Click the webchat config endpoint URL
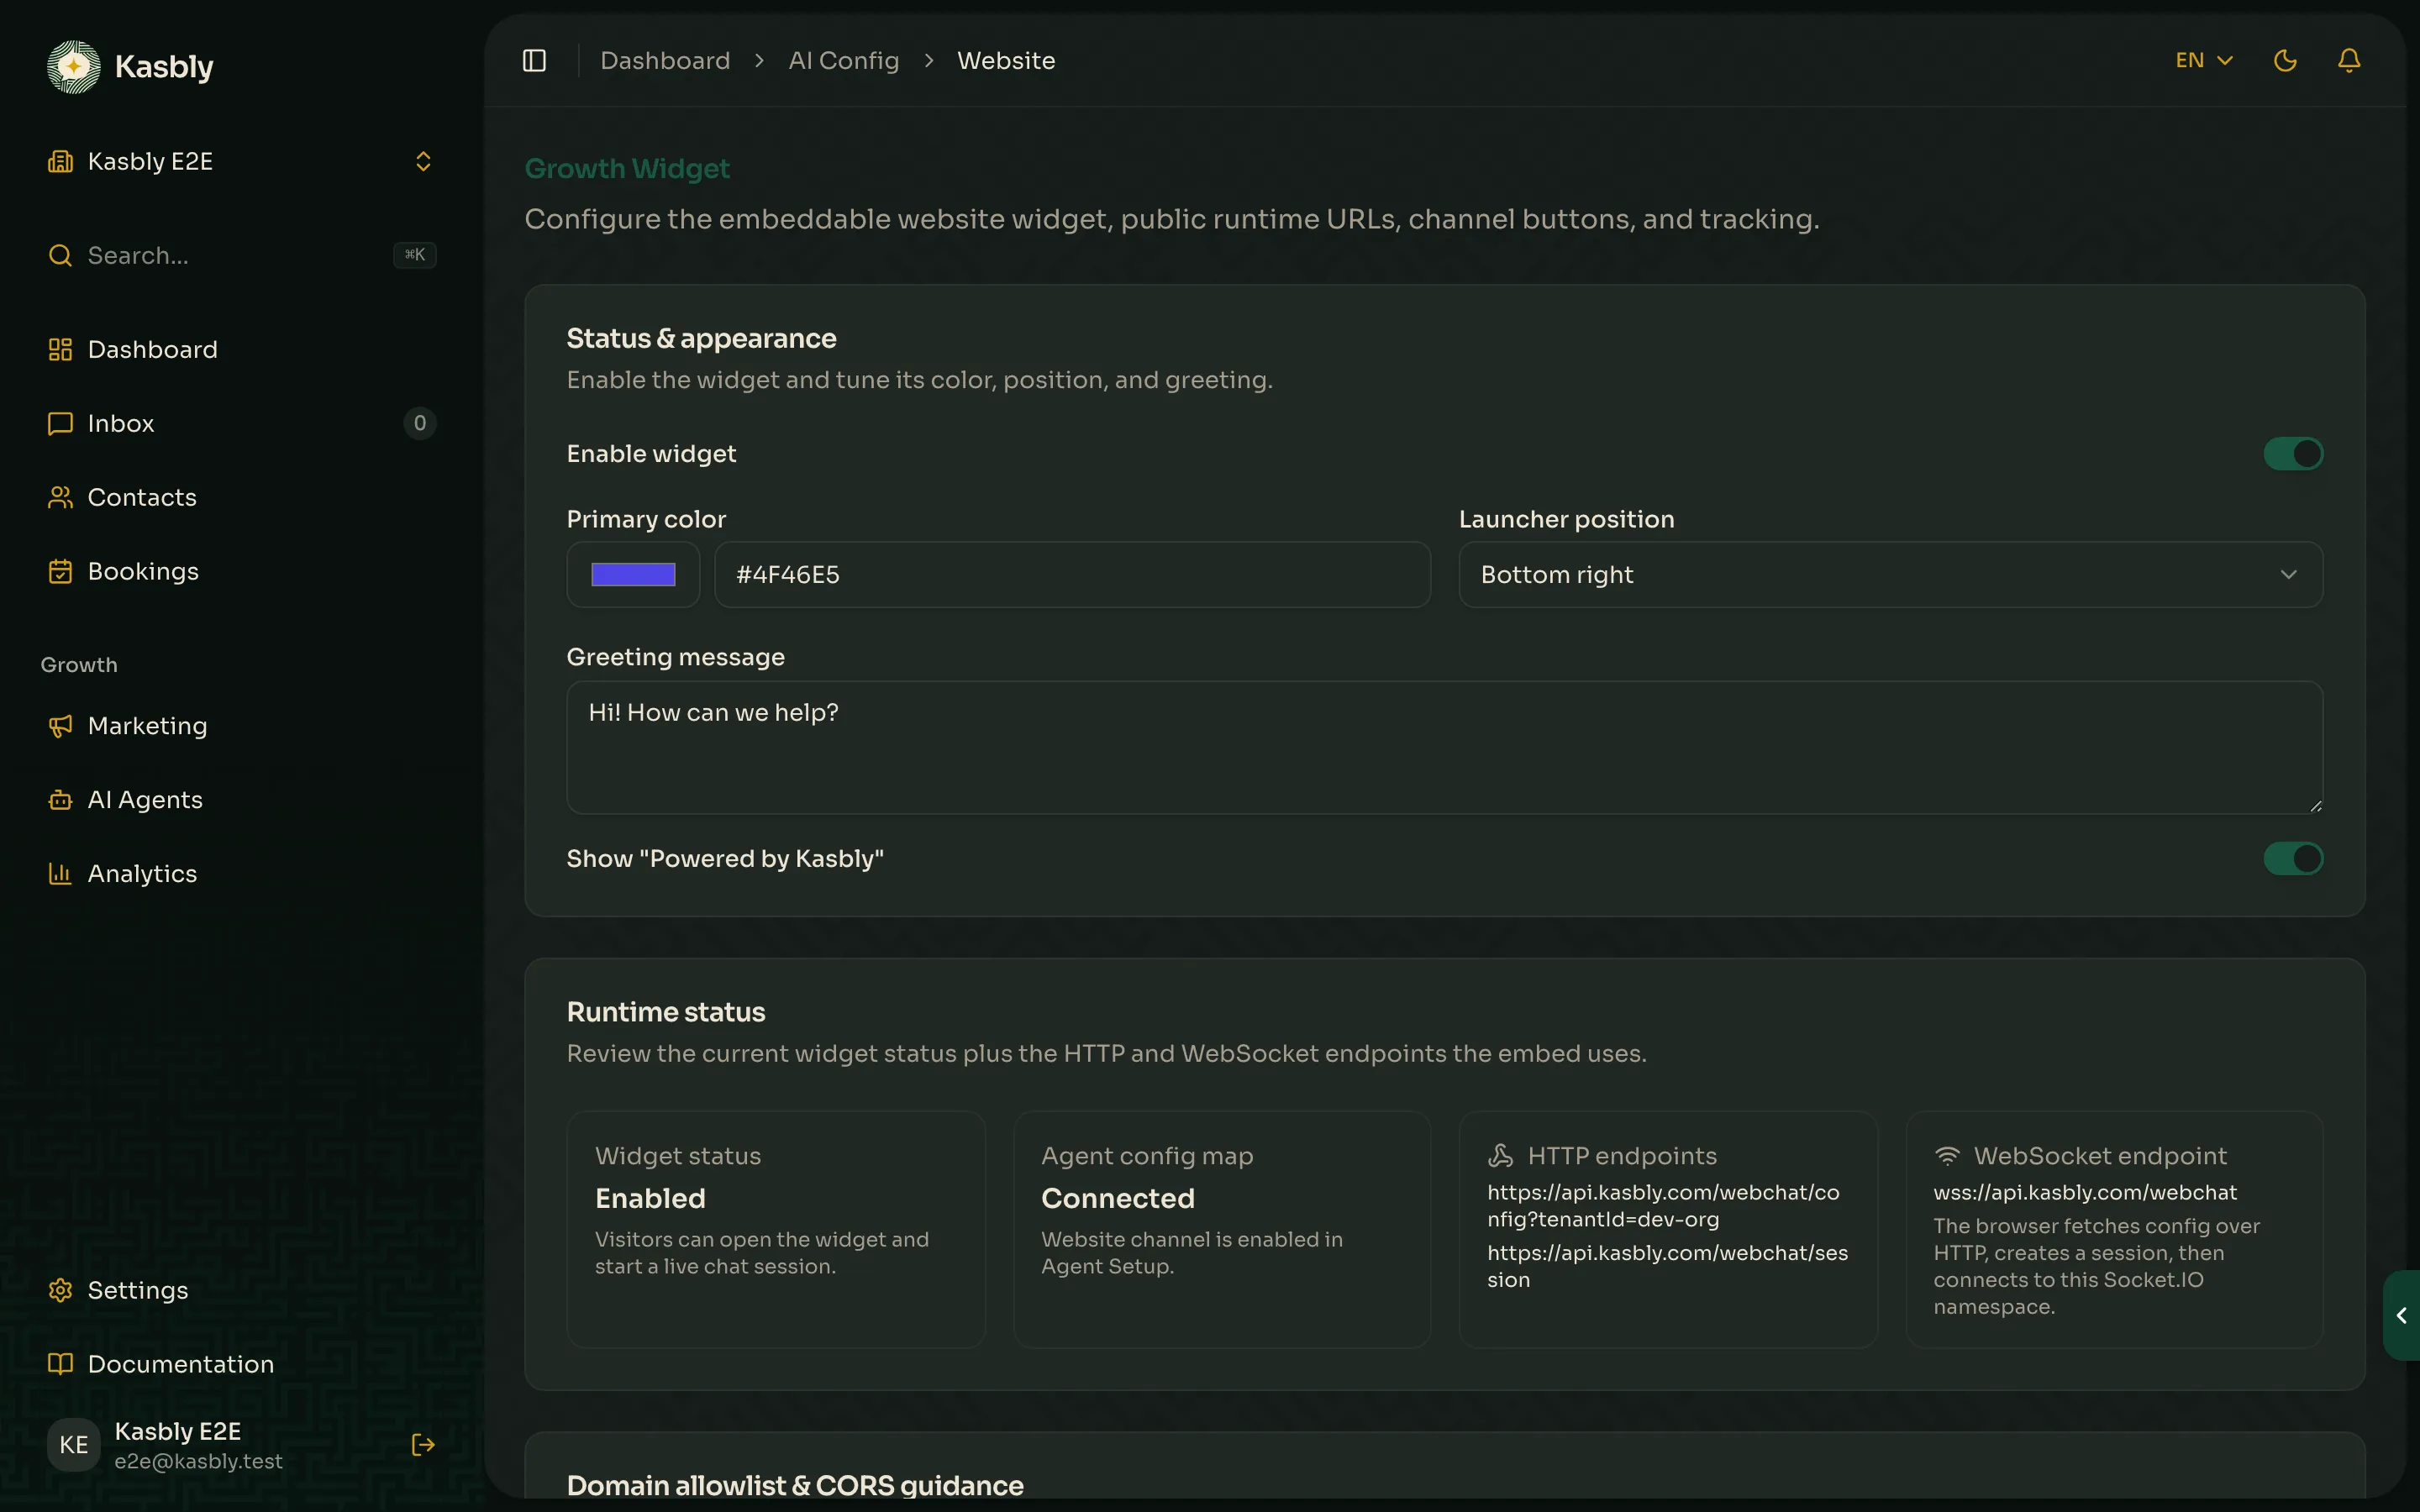 (1663, 1206)
